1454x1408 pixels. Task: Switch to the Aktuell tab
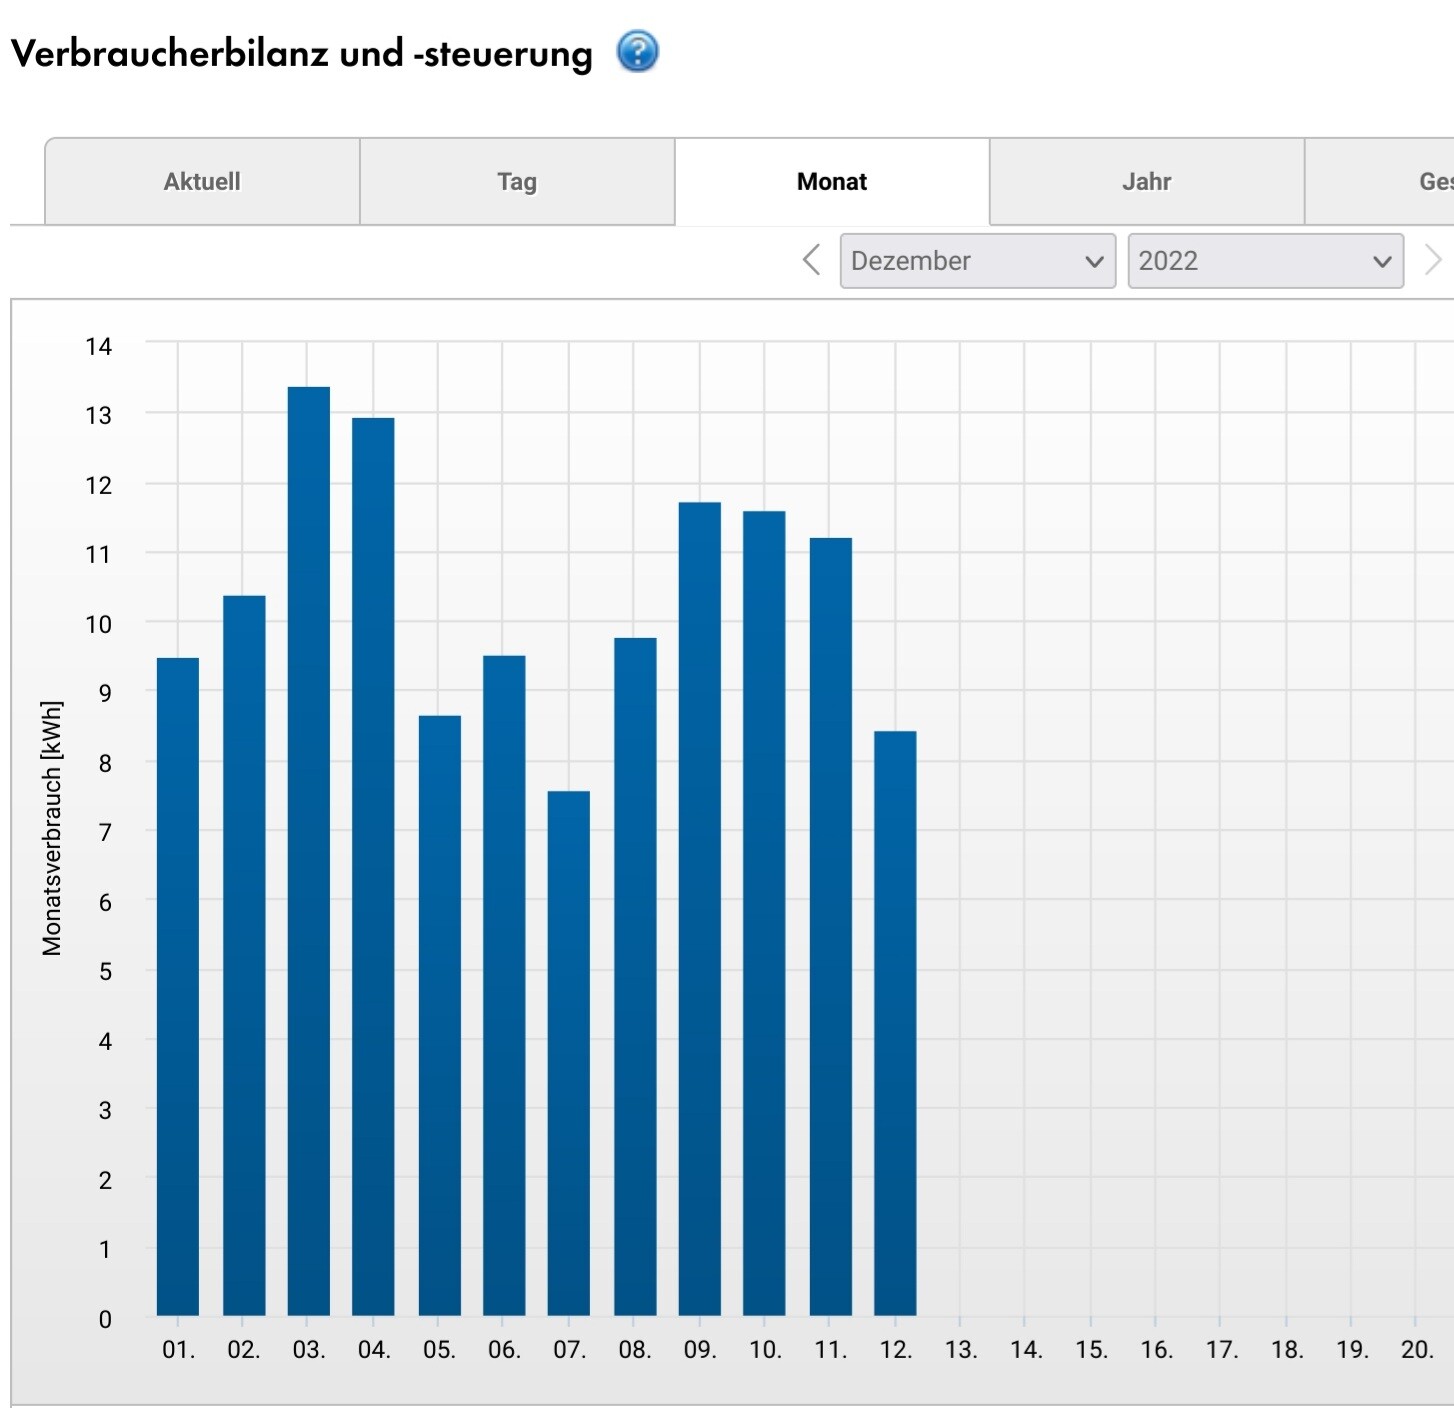click(x=202, y=182)
